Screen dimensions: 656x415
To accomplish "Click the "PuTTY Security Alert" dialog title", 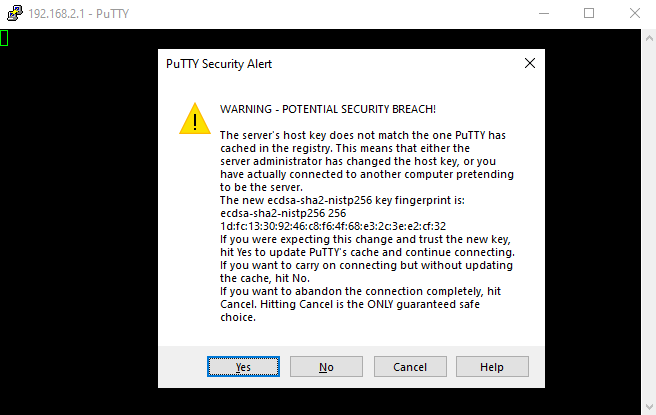I will point(218,64).
